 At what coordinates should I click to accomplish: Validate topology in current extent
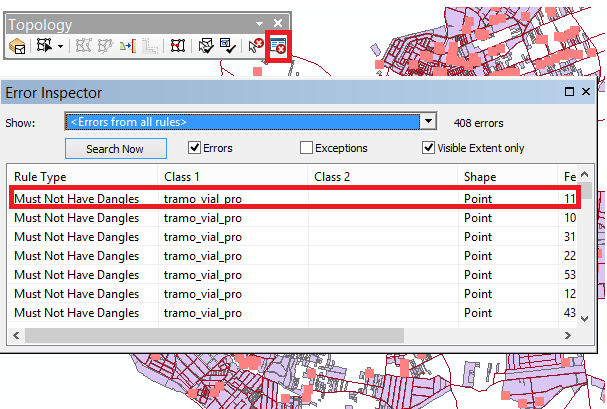click(228, 46)
